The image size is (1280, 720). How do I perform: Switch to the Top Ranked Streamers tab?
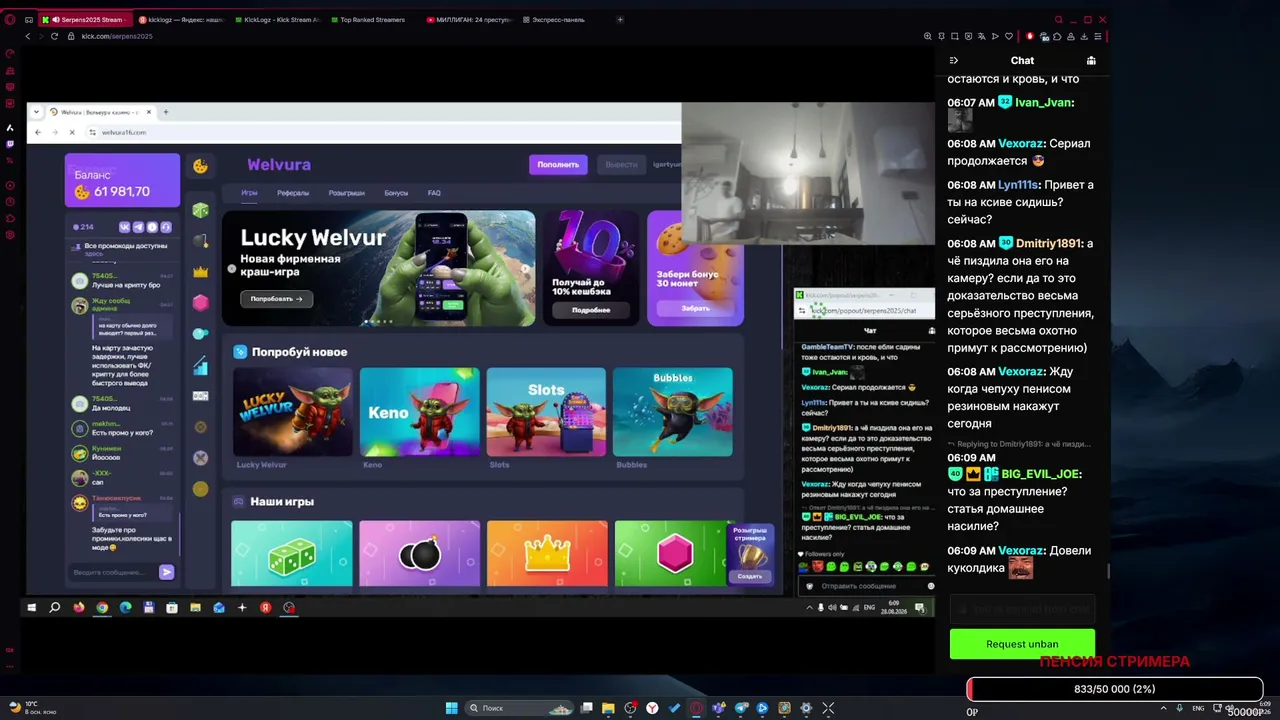pyautogui.click(x=372, y=20)
